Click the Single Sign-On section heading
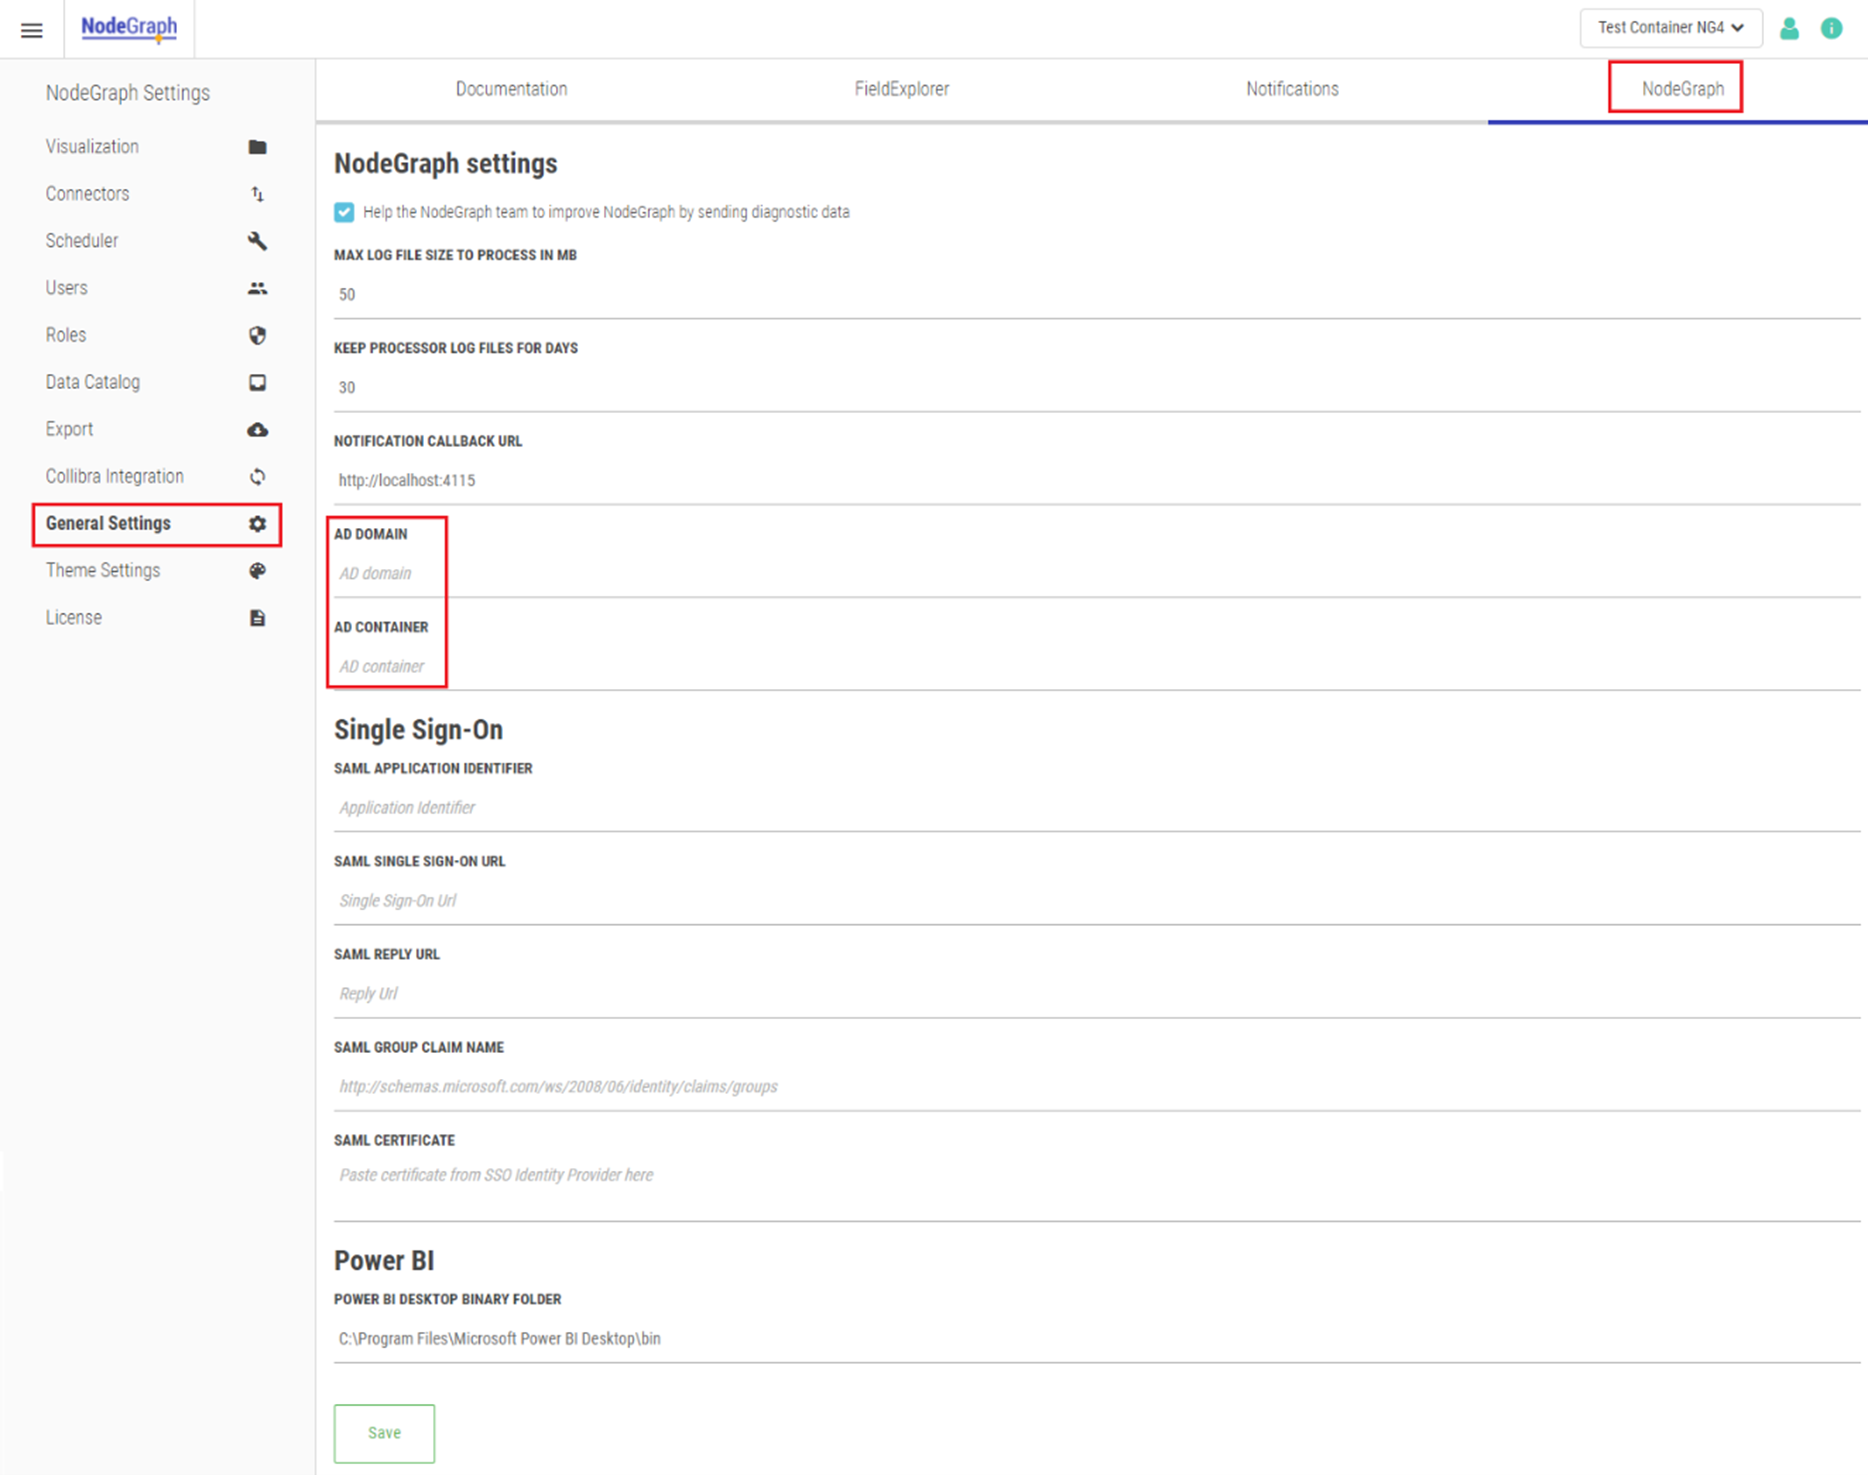The image size is (1868, 1475). tap(418, 730)
